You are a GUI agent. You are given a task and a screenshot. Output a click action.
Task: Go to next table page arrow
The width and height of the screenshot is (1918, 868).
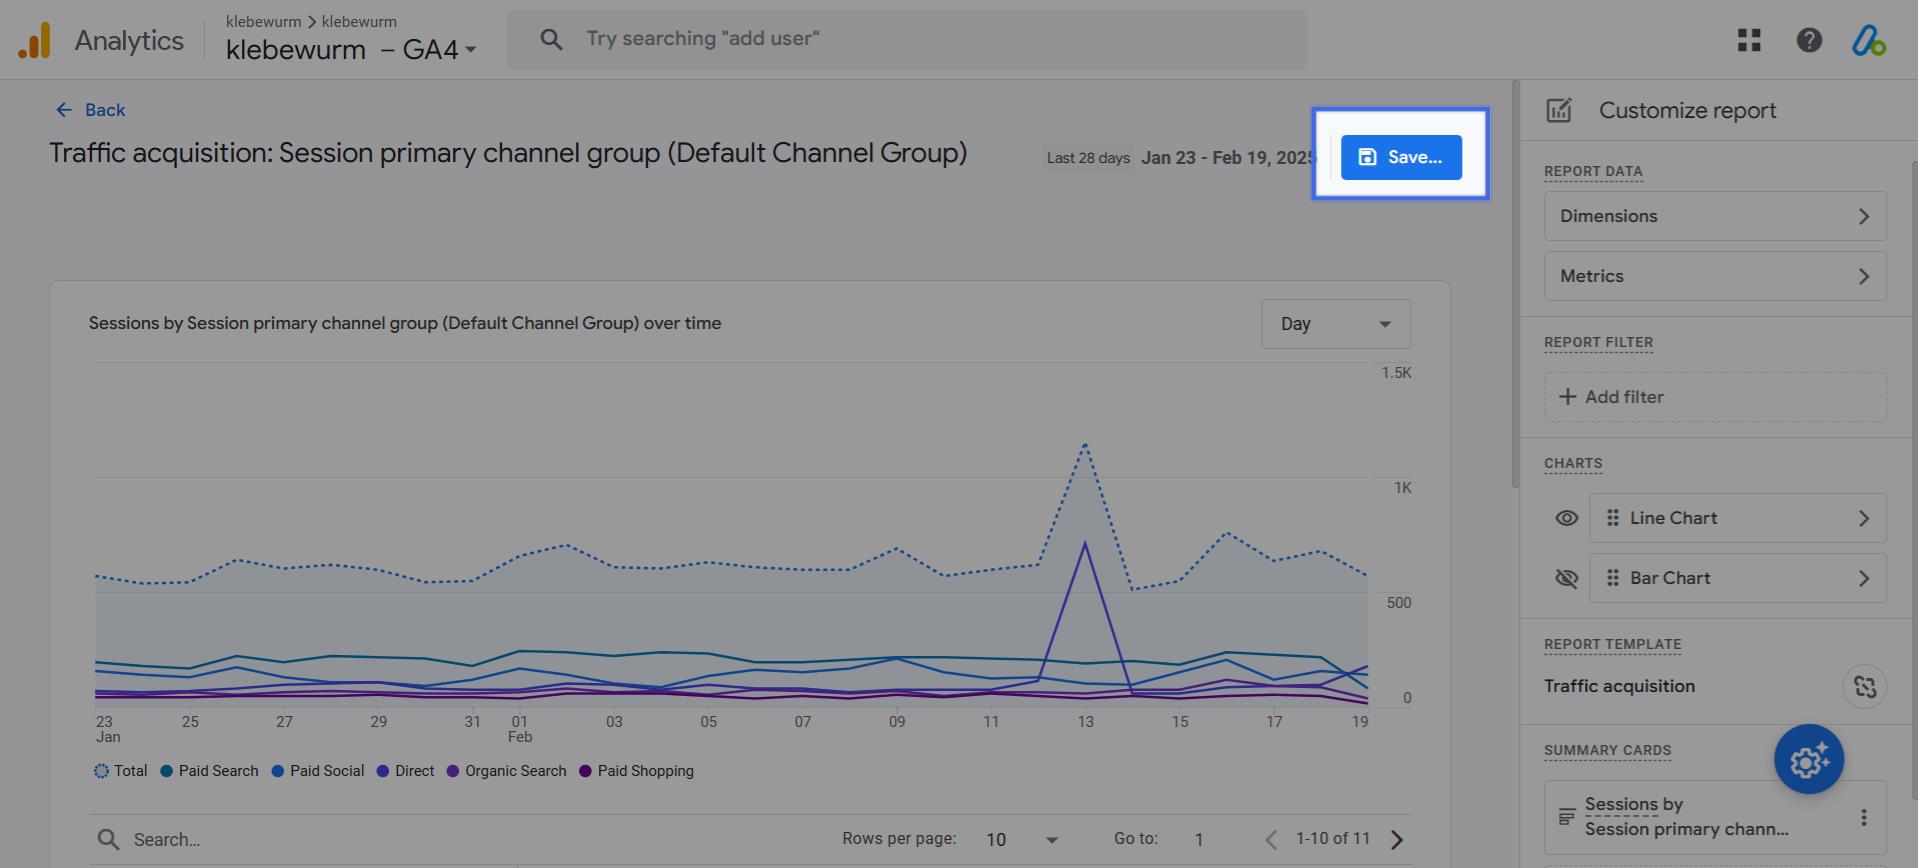click(x=1397, y=840)
